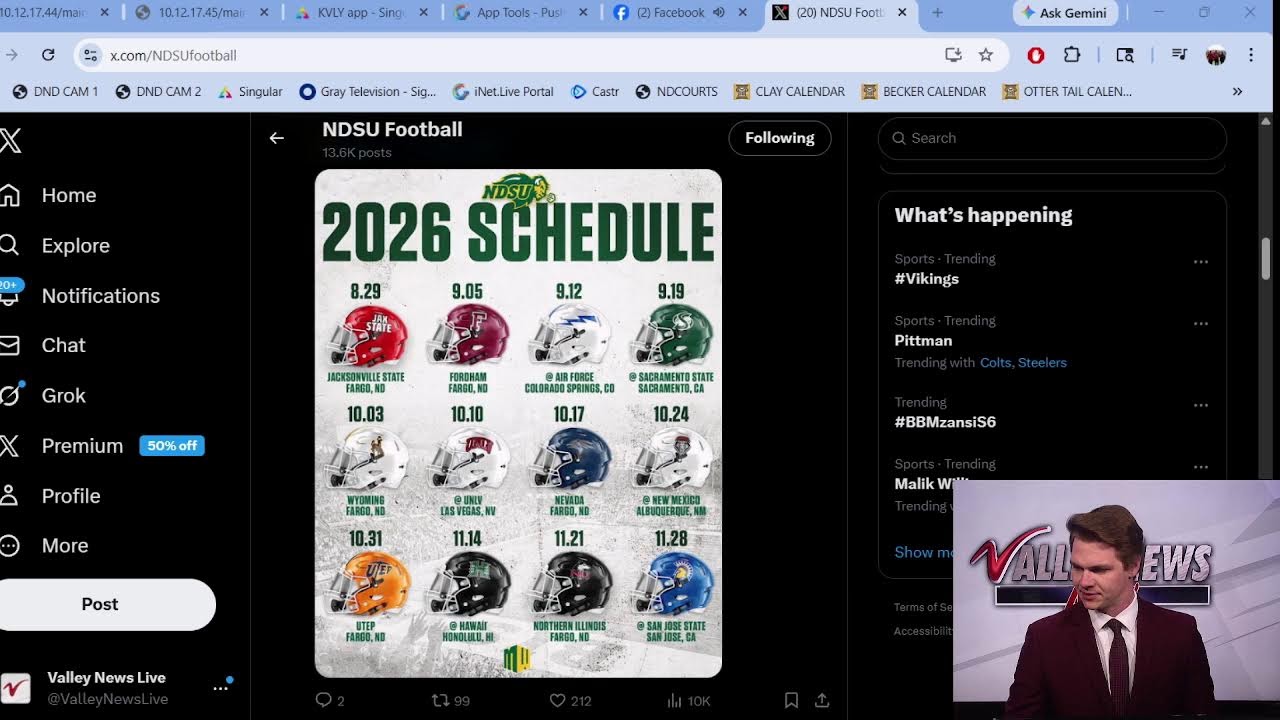The width and height of the screenshot is (1280, 720).
Task: Open the DND CAM 1 bookmark
Action: [55, 91]
